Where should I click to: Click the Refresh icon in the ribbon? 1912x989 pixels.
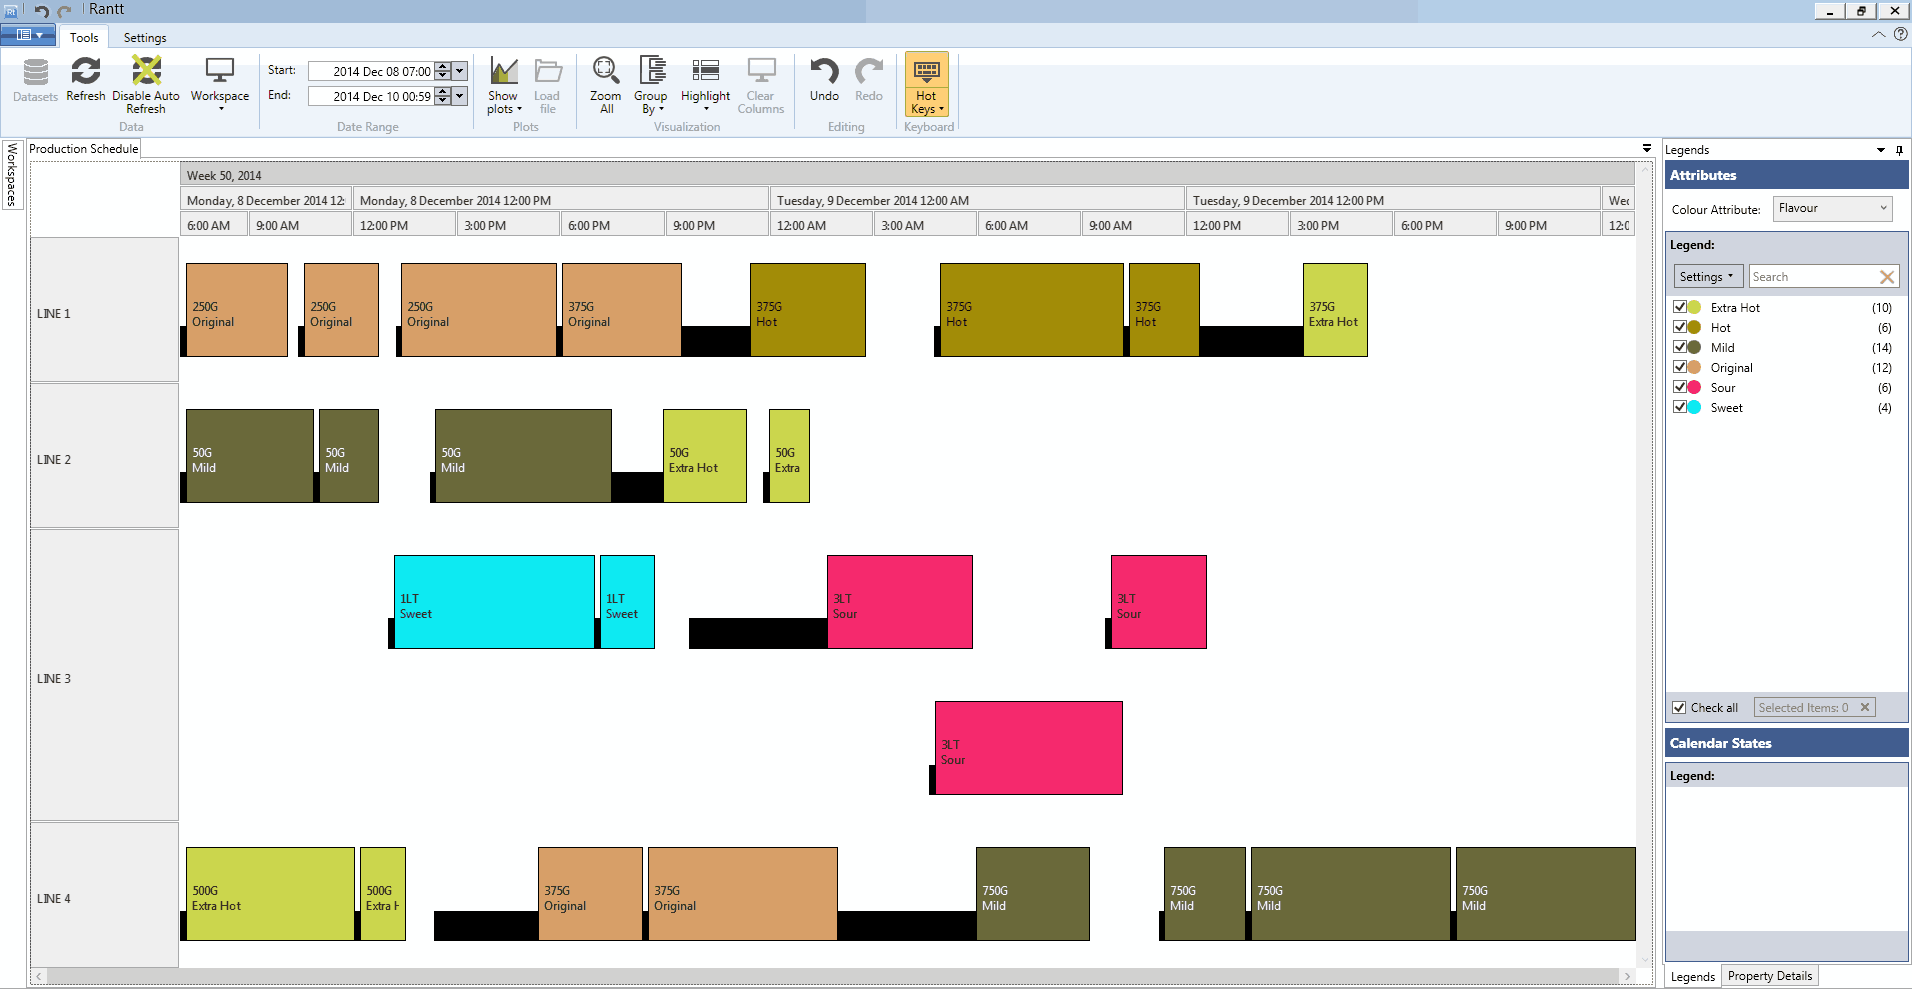point(85,73)
